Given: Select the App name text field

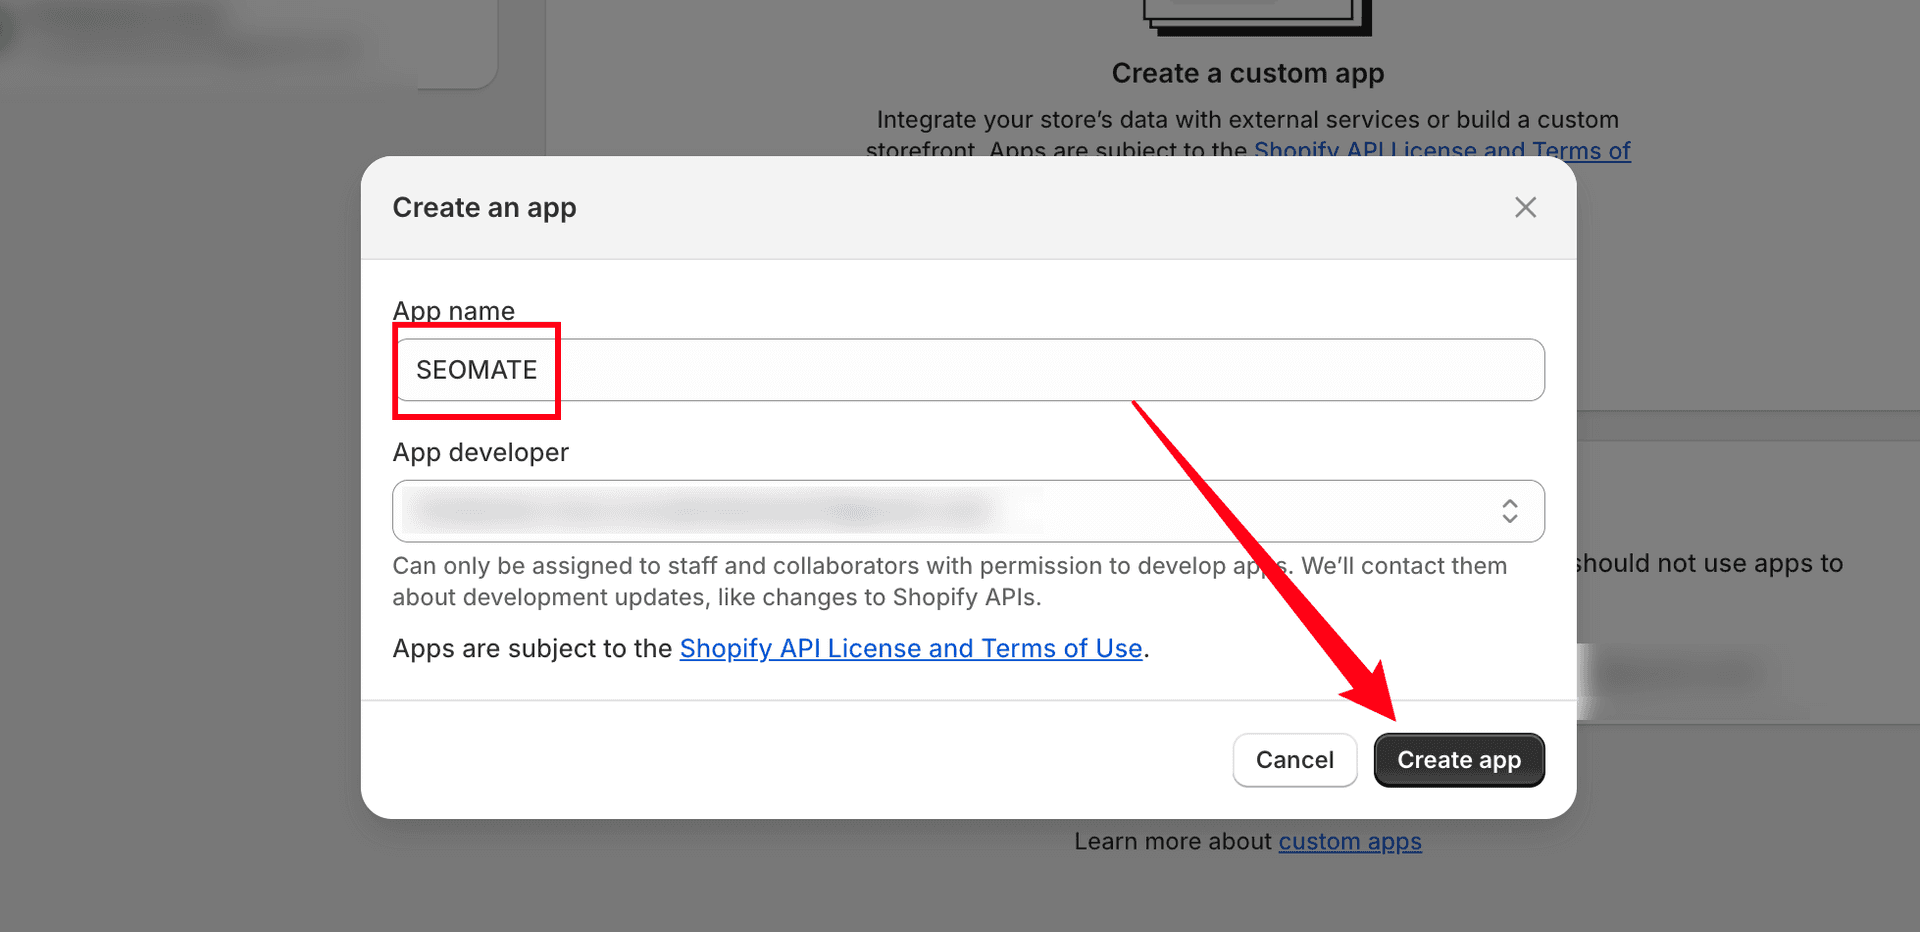Looking at the screenshot, I should [x=967, y=369].
